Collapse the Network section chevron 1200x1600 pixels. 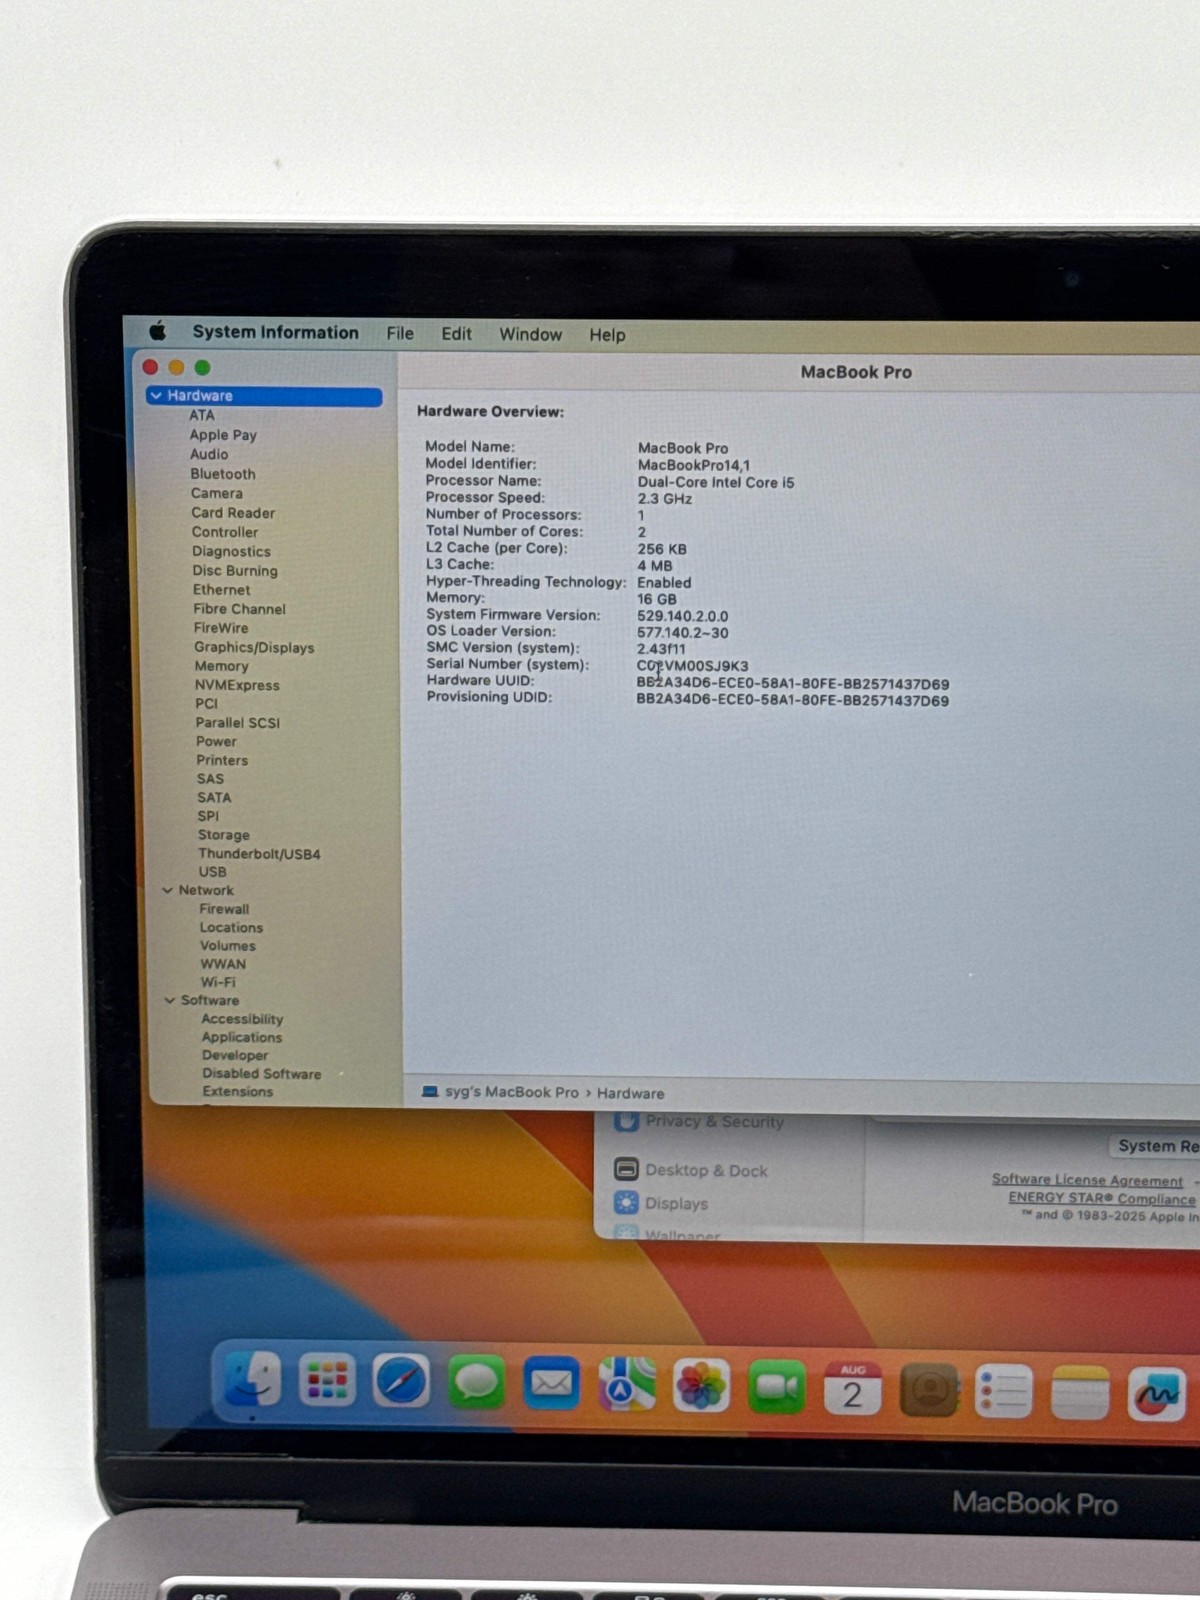click(168, 890)
